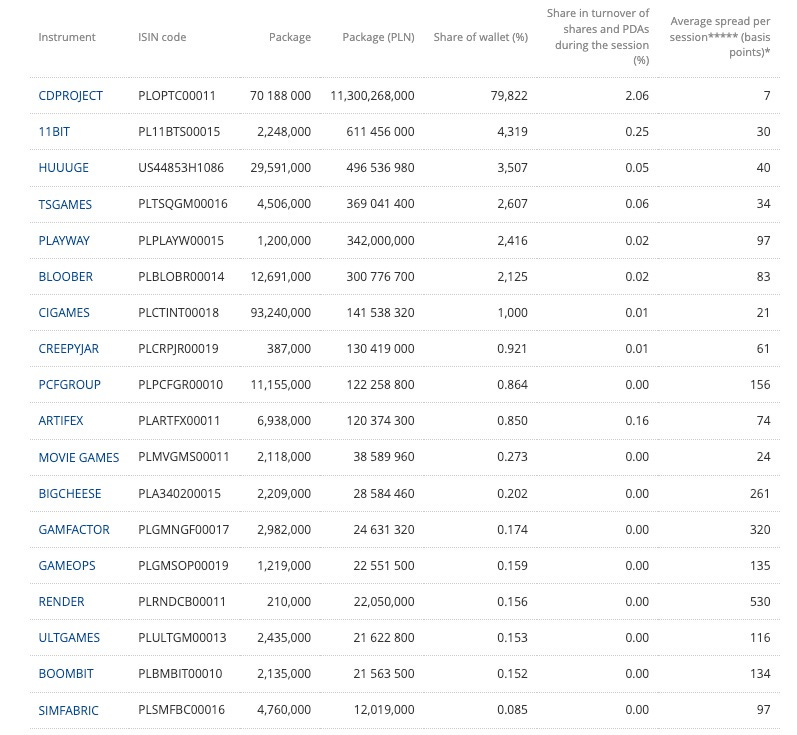
Task: Open the MOVIE GAMES instrument link
Action: 79,457
